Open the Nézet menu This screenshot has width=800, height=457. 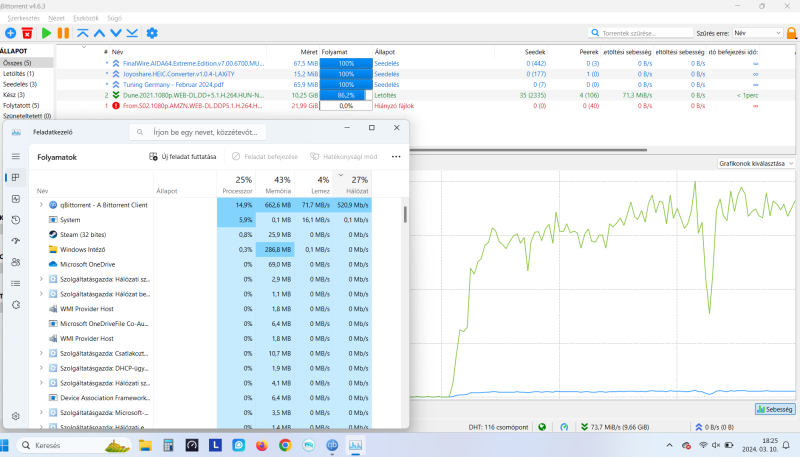(x=57, y=18)
